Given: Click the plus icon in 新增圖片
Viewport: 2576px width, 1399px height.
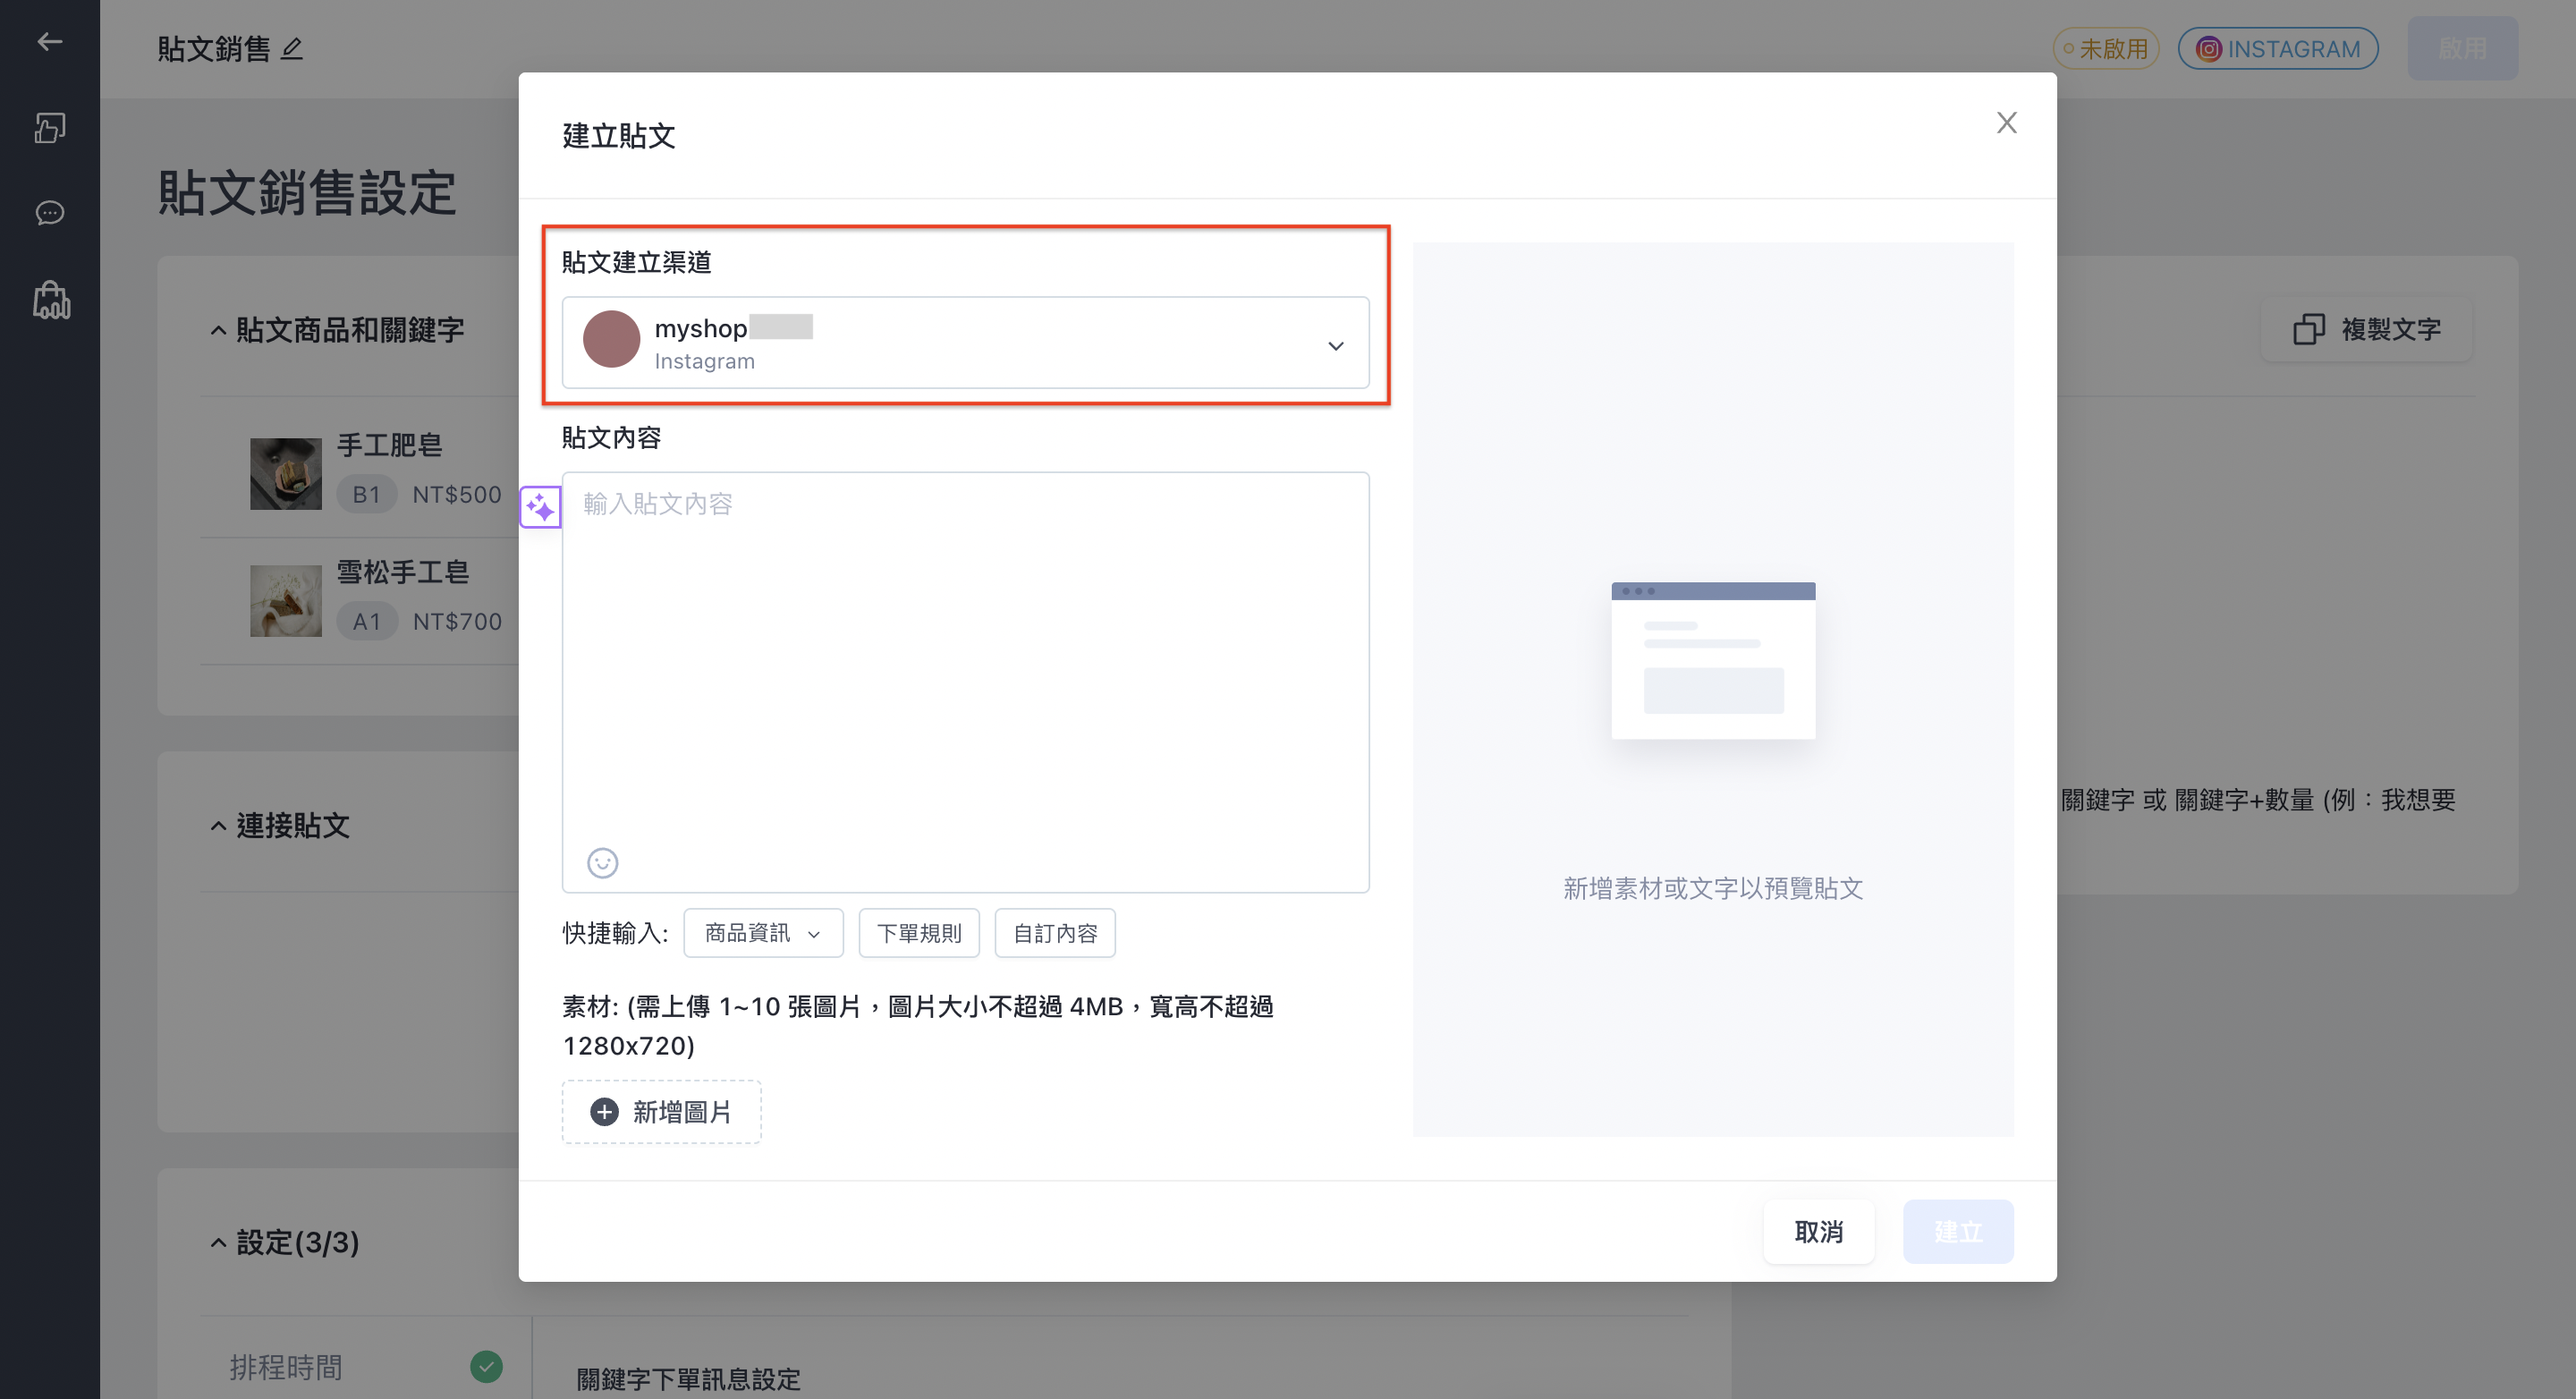Looking at the screenshot, I should coord(604,1111).
